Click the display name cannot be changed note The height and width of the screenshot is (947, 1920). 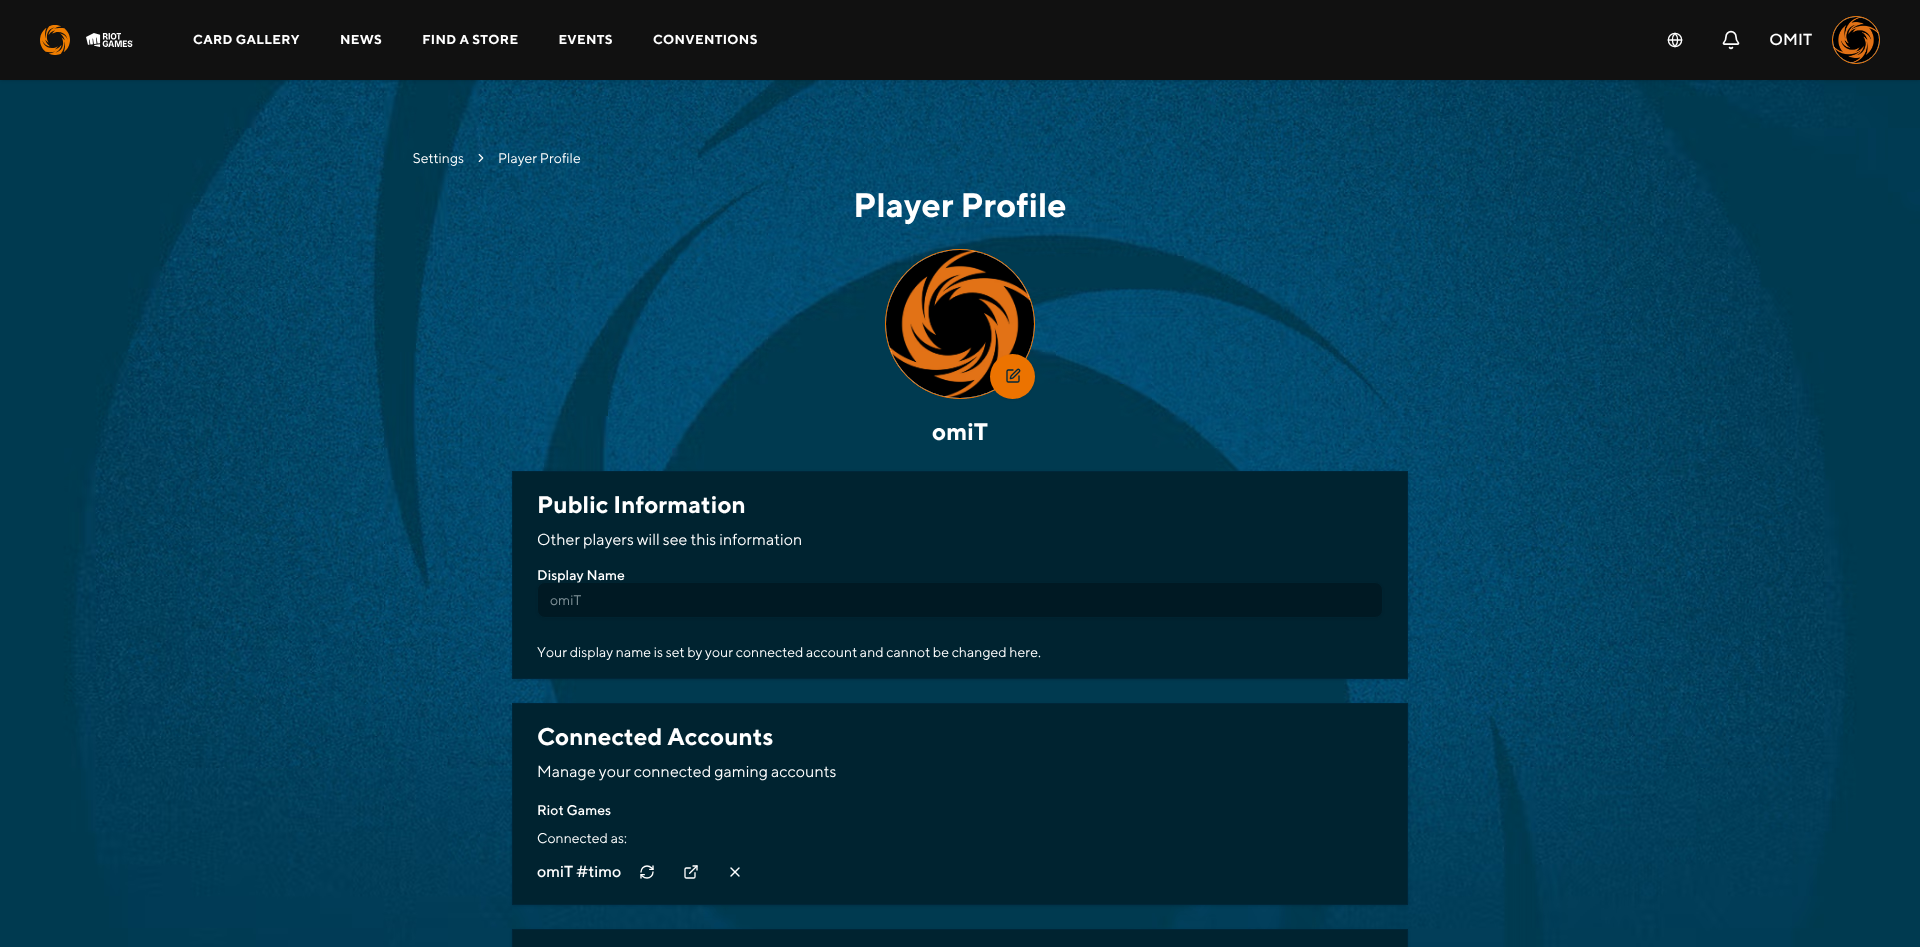(789, 653)
